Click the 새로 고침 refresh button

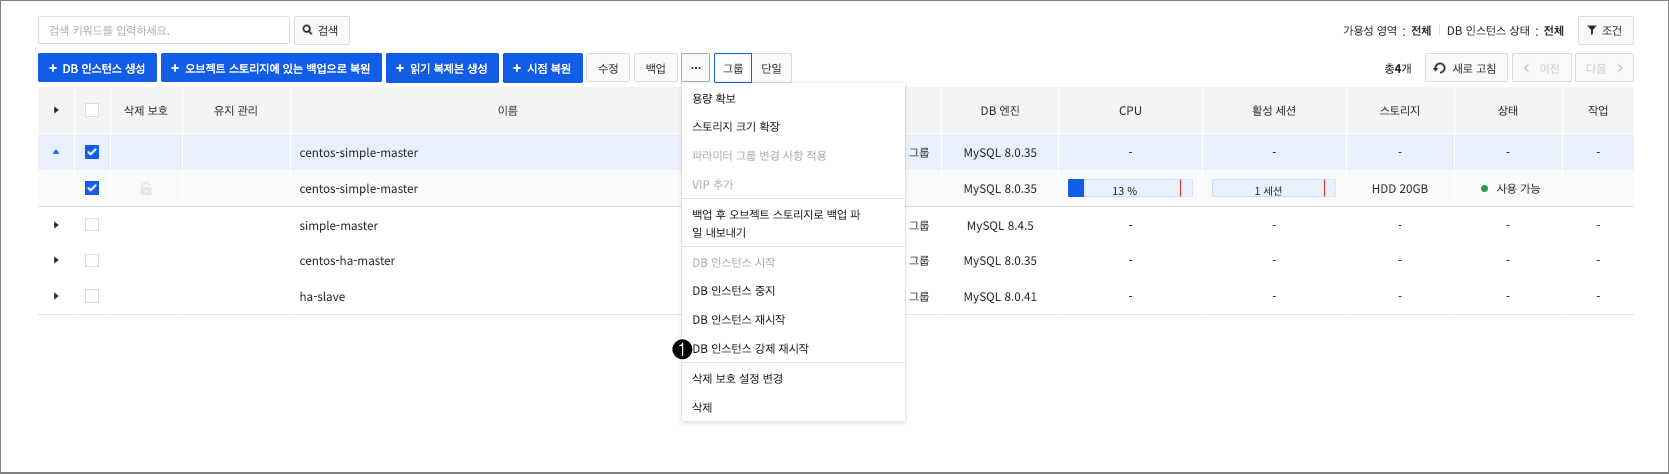pyautogui.click(x=1466, y=68)
